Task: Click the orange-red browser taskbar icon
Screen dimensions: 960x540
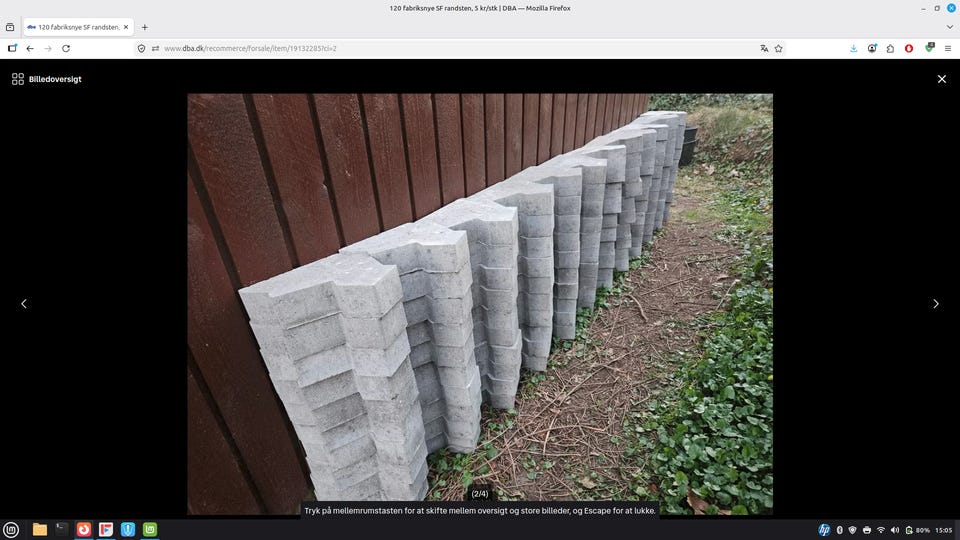Action: pos(84,530)
